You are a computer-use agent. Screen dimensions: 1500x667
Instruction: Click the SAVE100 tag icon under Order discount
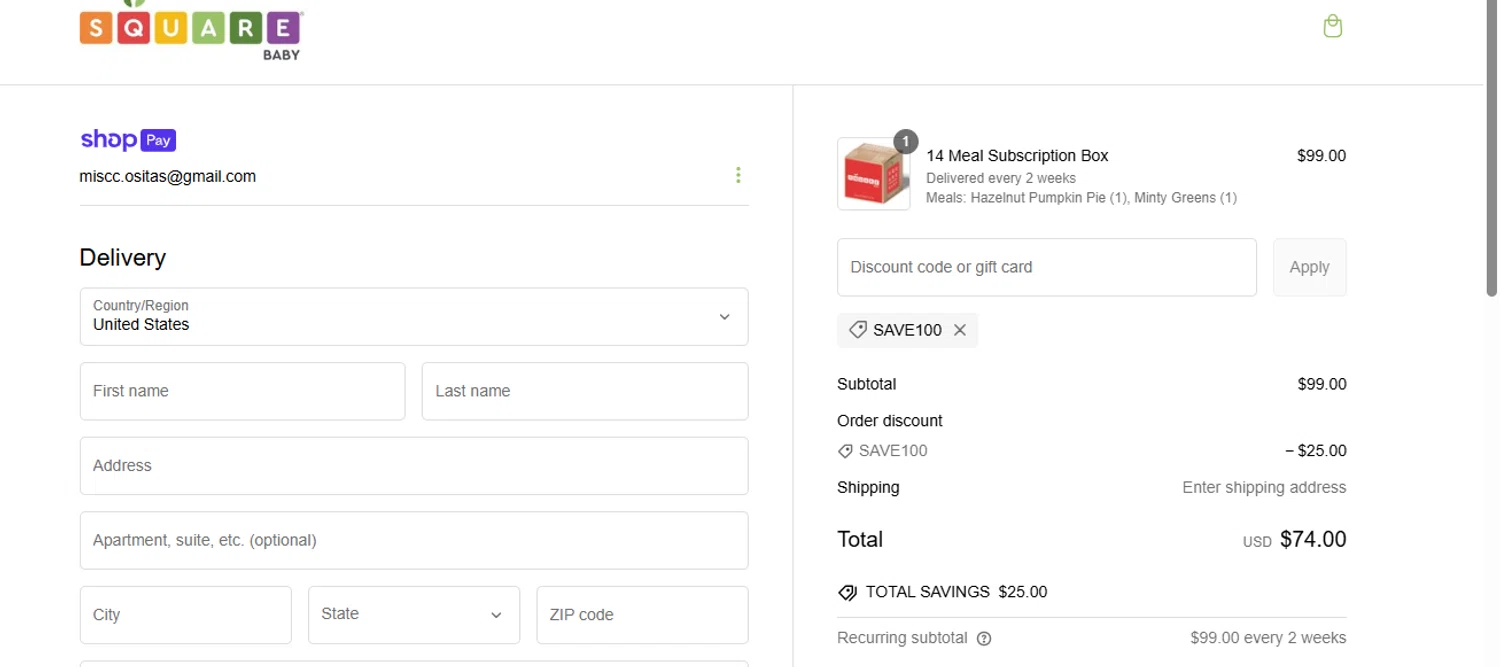(x=845, y=451)
